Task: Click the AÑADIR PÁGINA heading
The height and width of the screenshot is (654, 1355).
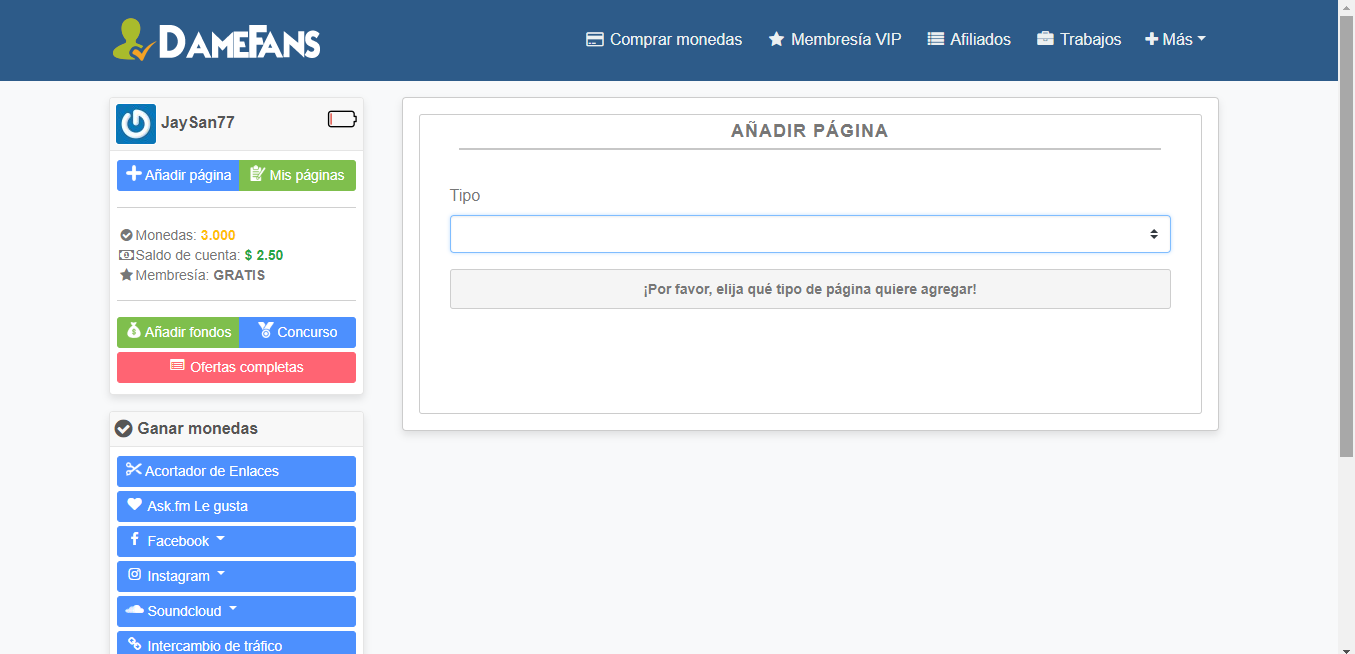Action: (810, 131)
